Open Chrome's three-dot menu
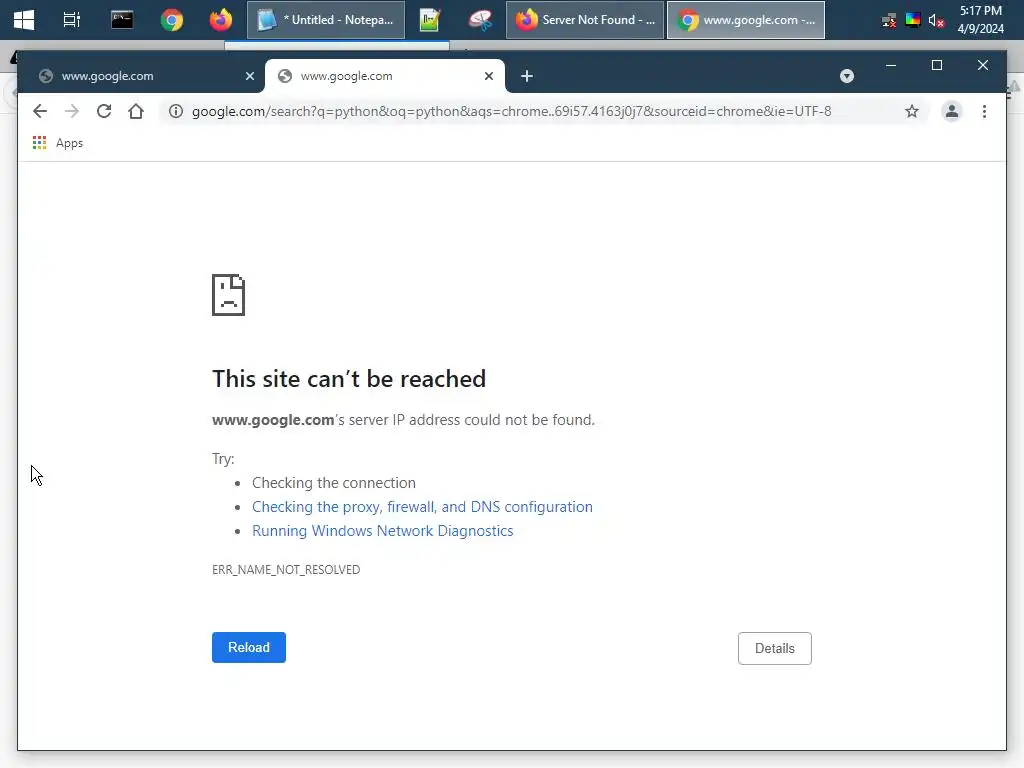The width and height of the screenshot is (1024, 768). [984, 111]
